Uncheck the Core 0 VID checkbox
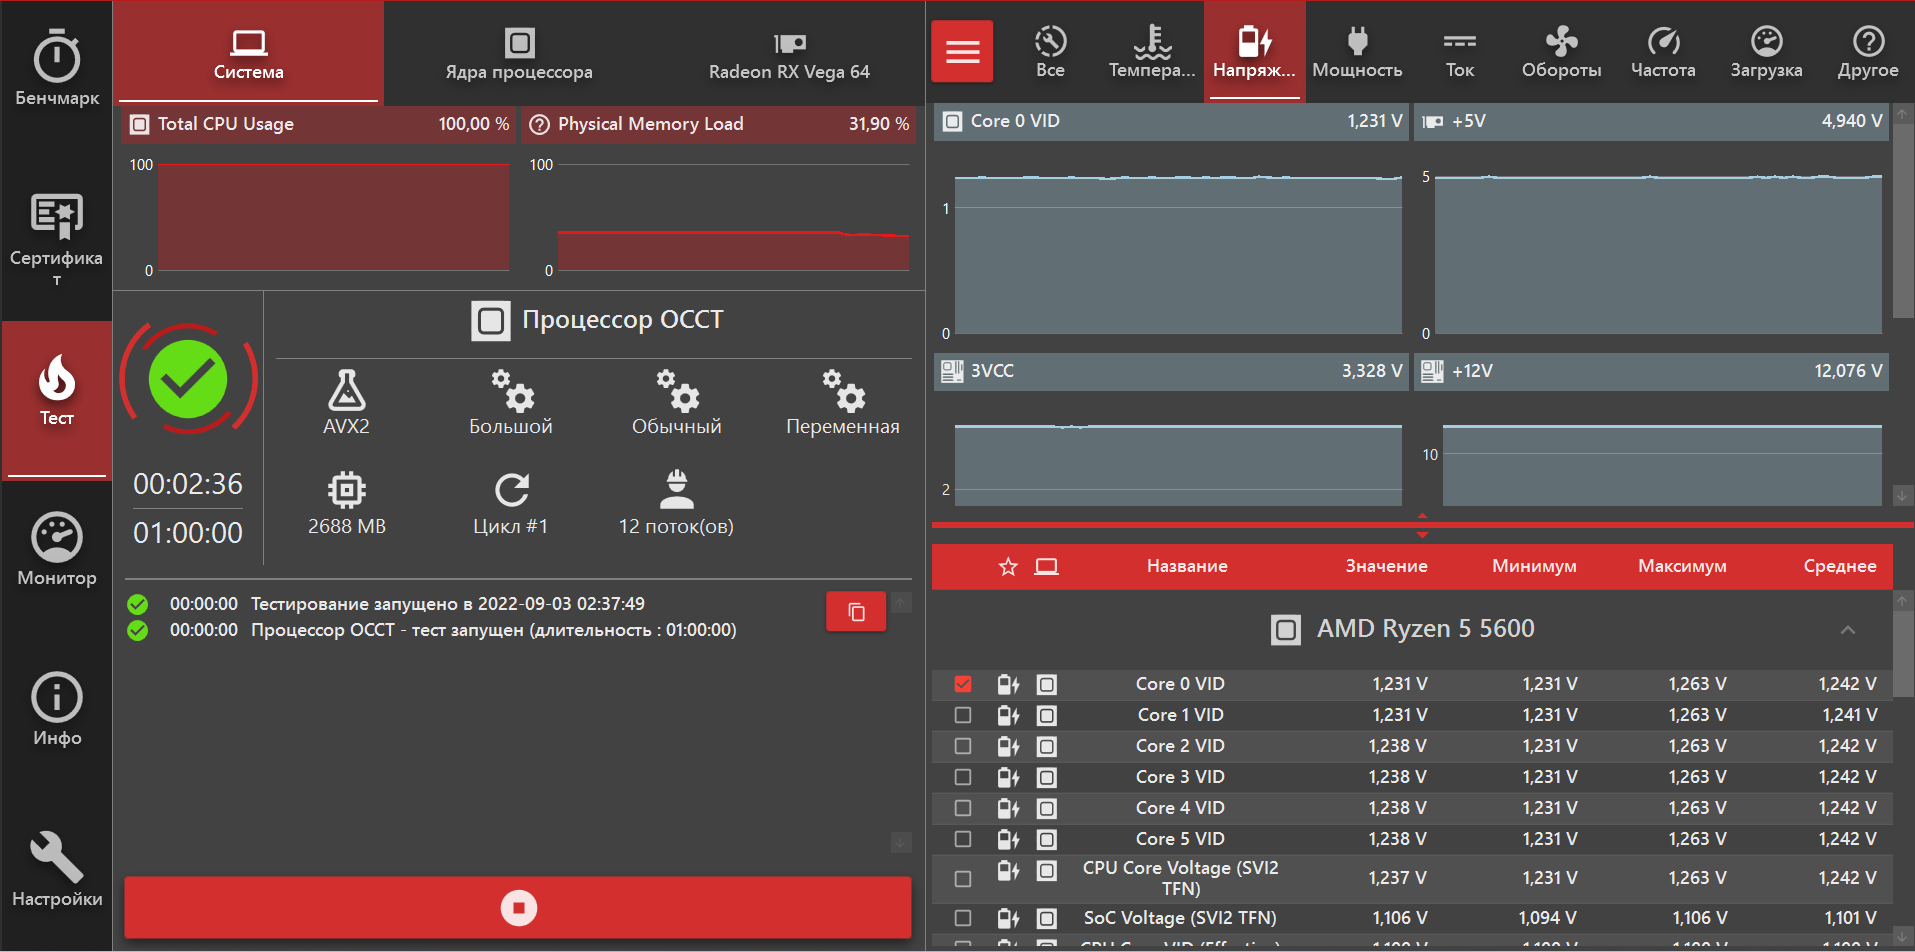Screen dimensions: 1915x952 click(x=963, y=684)
